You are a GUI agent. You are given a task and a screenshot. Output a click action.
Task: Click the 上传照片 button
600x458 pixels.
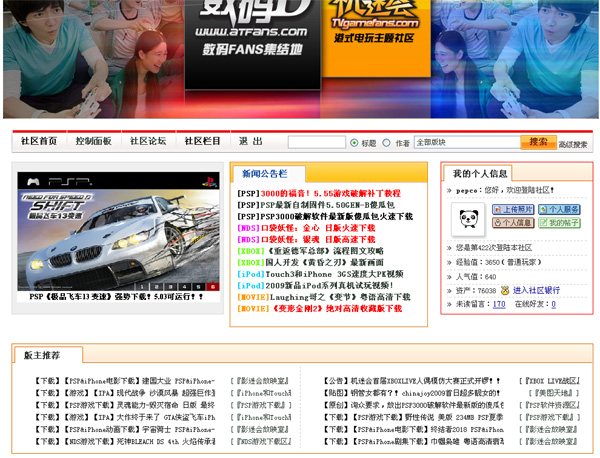click(513, 209)
